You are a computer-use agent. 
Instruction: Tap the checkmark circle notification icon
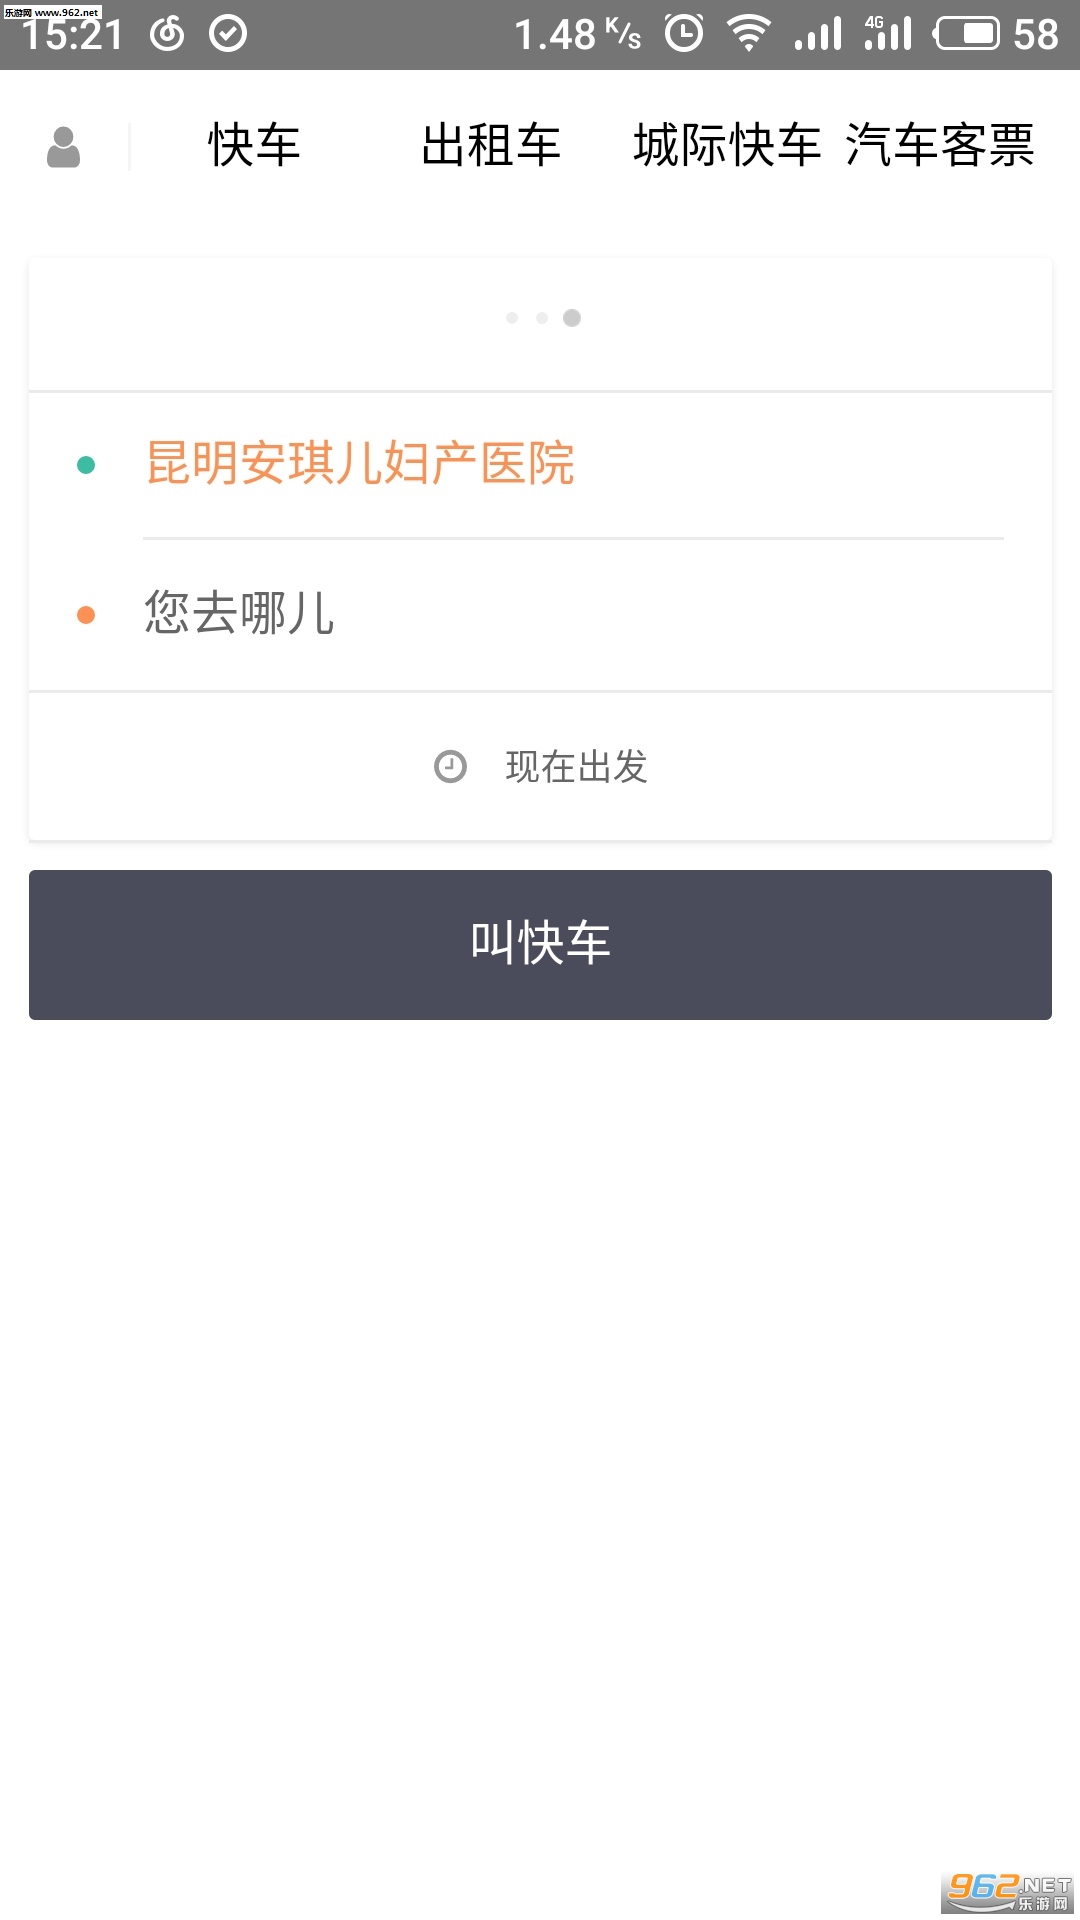[x=228, y=34]
